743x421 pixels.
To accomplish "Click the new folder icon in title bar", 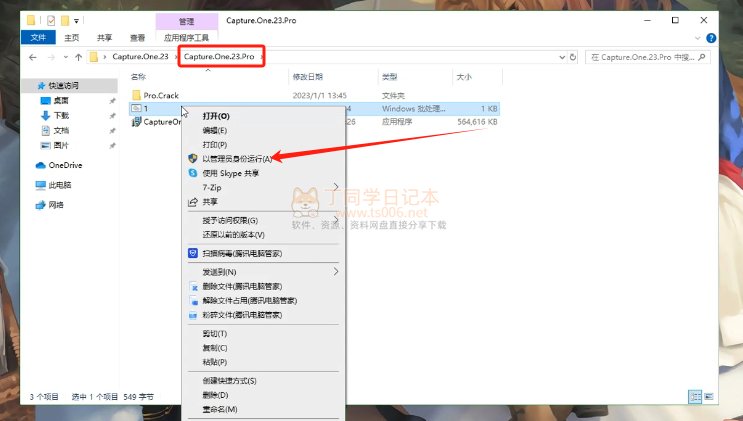I will click(x=65, y=20).
